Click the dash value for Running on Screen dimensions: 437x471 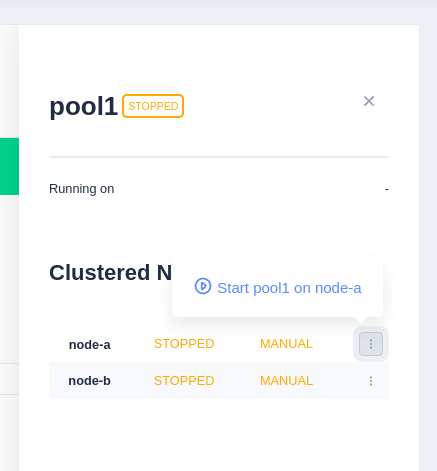pos(387,189)
